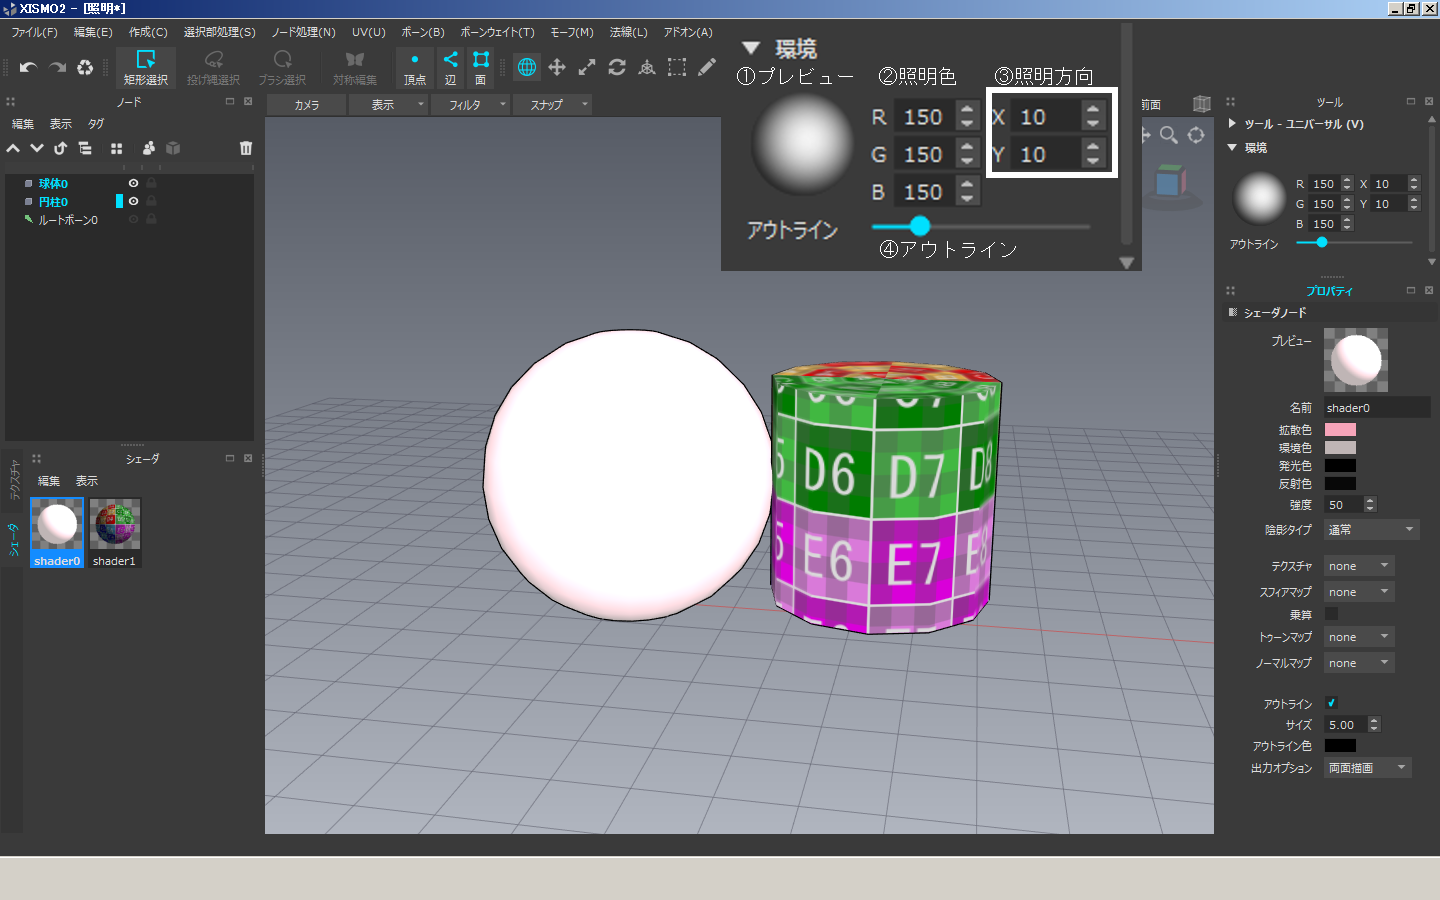The width and height of the screenshot is (1440, 900).
Task: Open the テクスチャ texture dropdown
Action: (1359, 566)
